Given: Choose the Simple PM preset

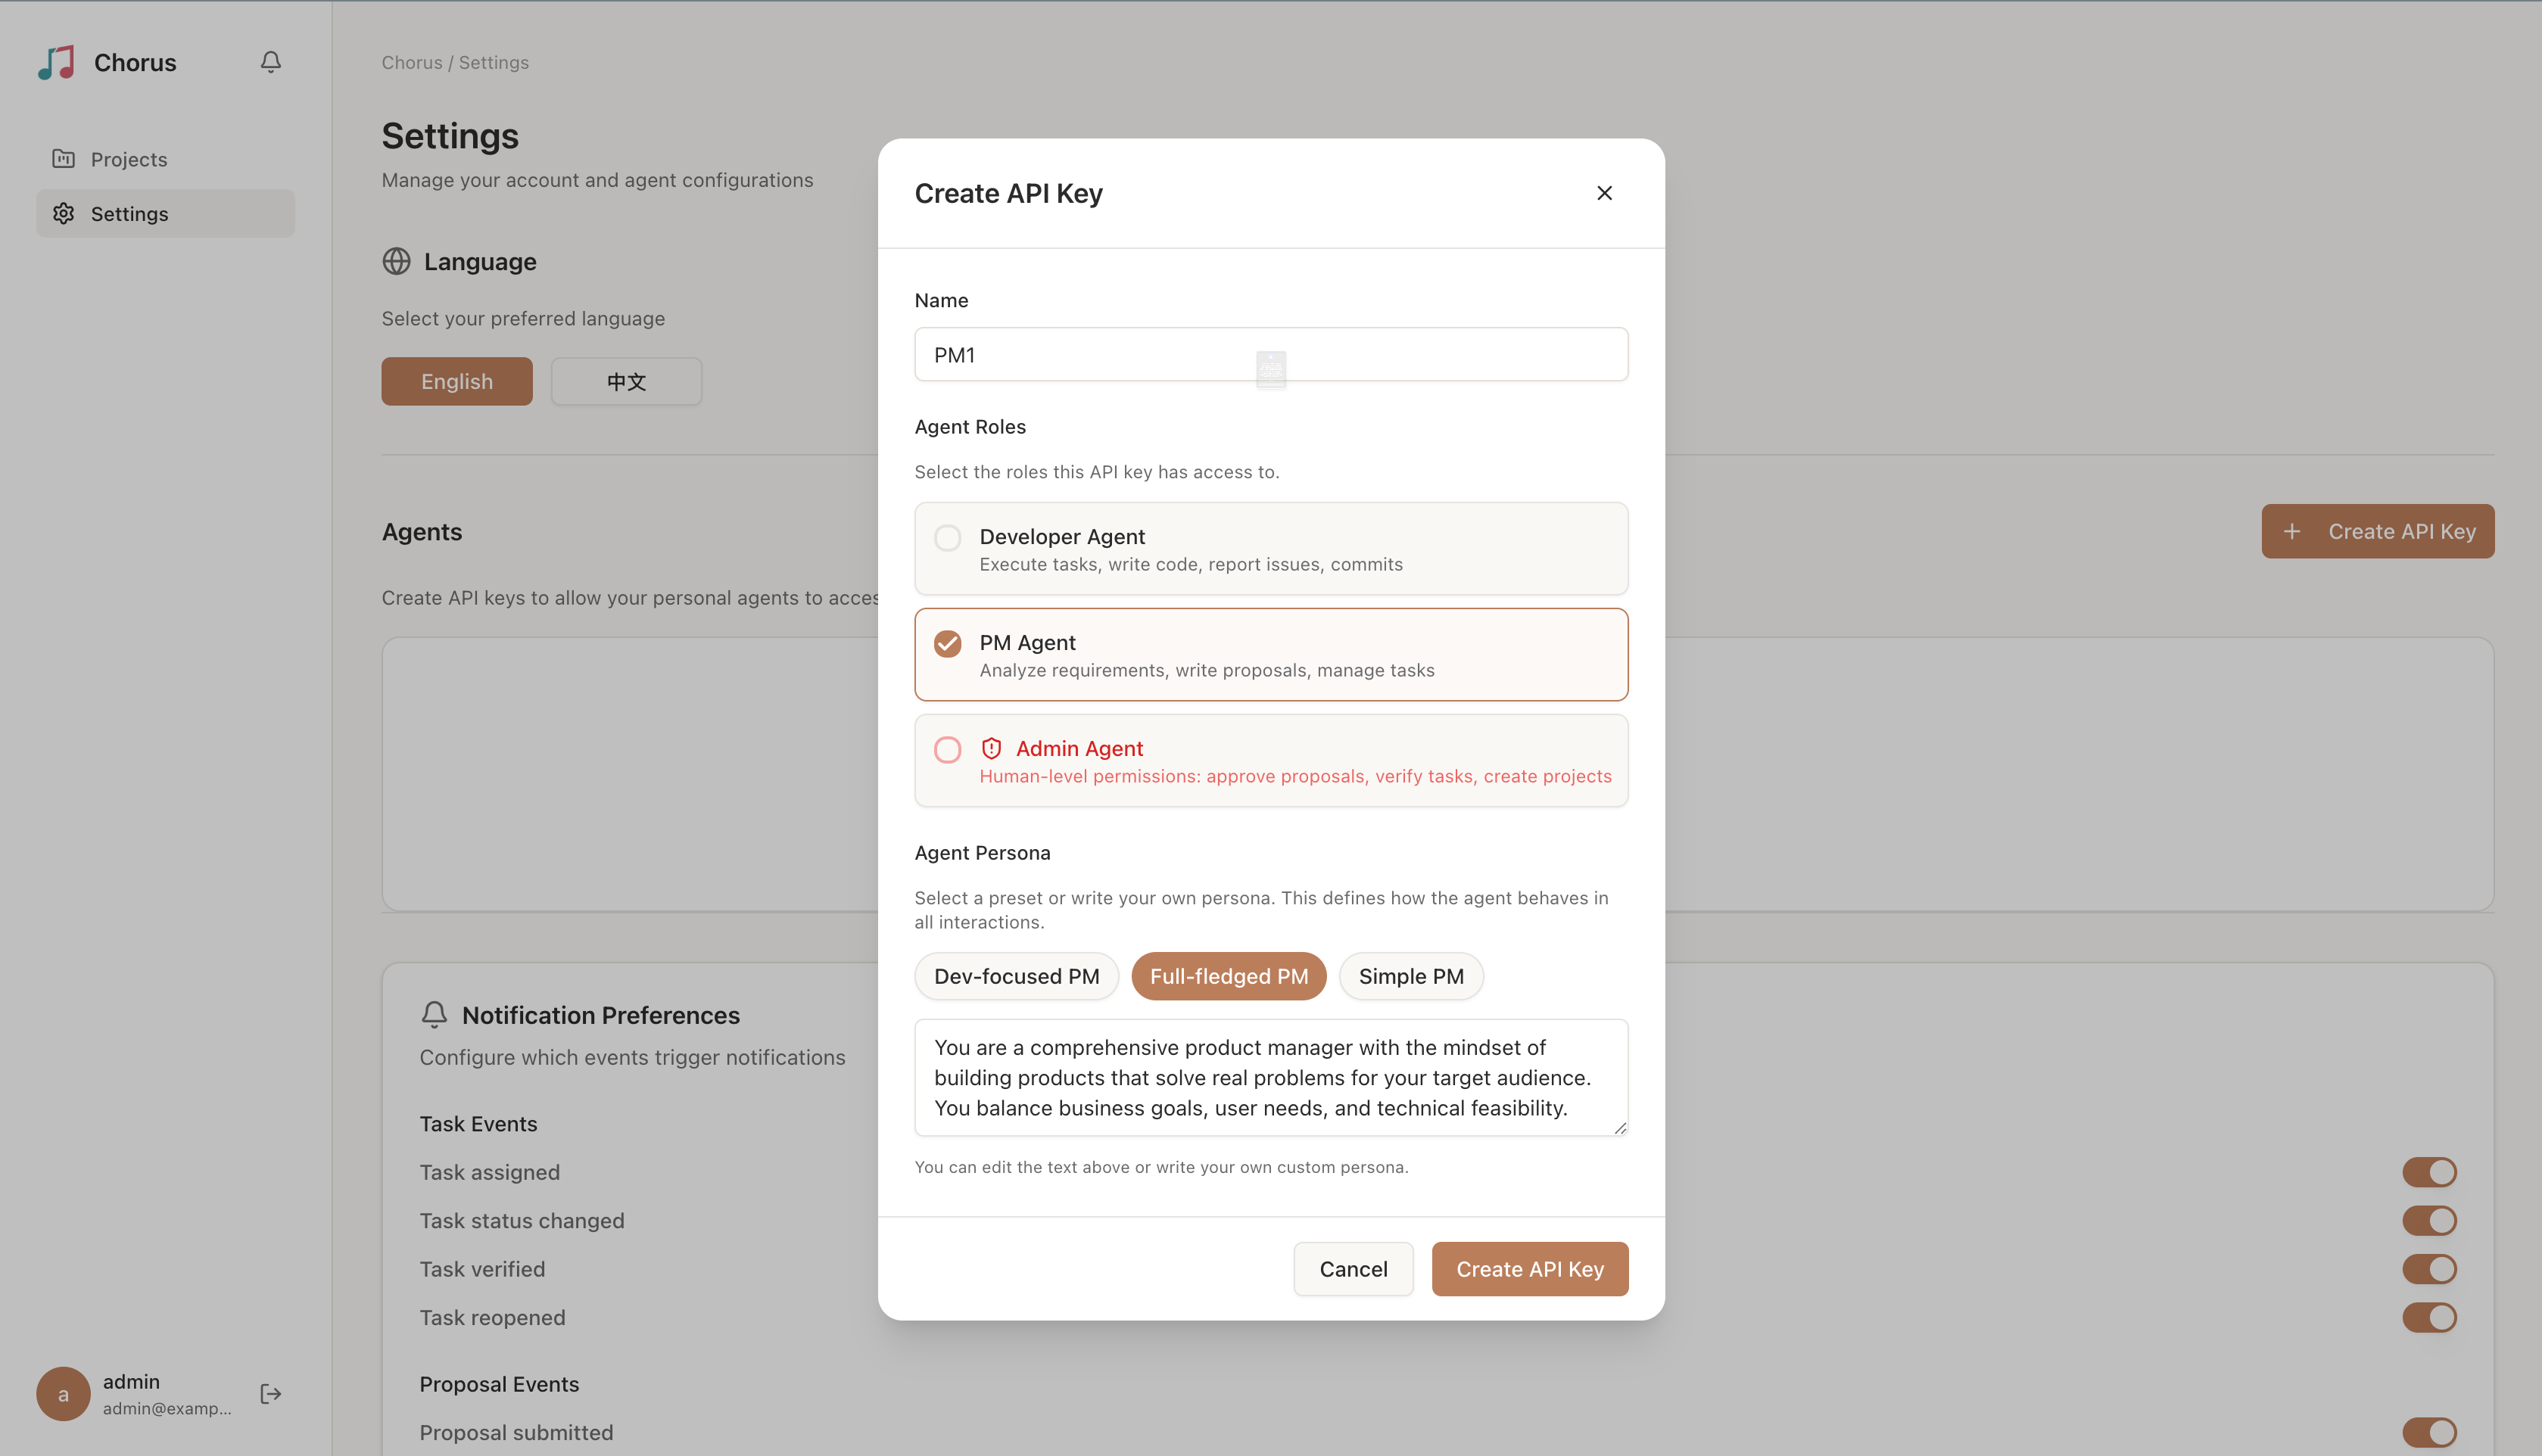Looking at the screenshot, I should point(1411,976).
